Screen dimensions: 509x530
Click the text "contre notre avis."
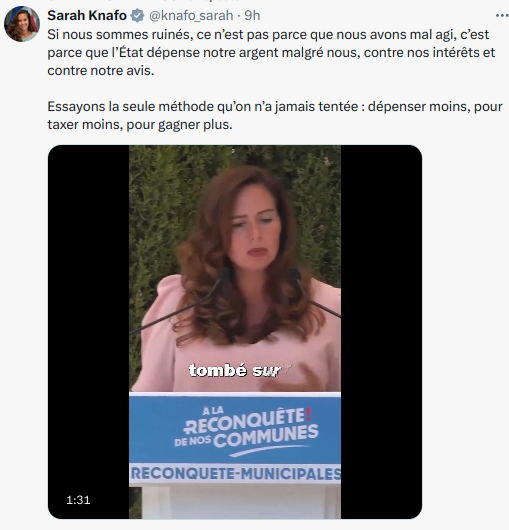click(101, 71)
